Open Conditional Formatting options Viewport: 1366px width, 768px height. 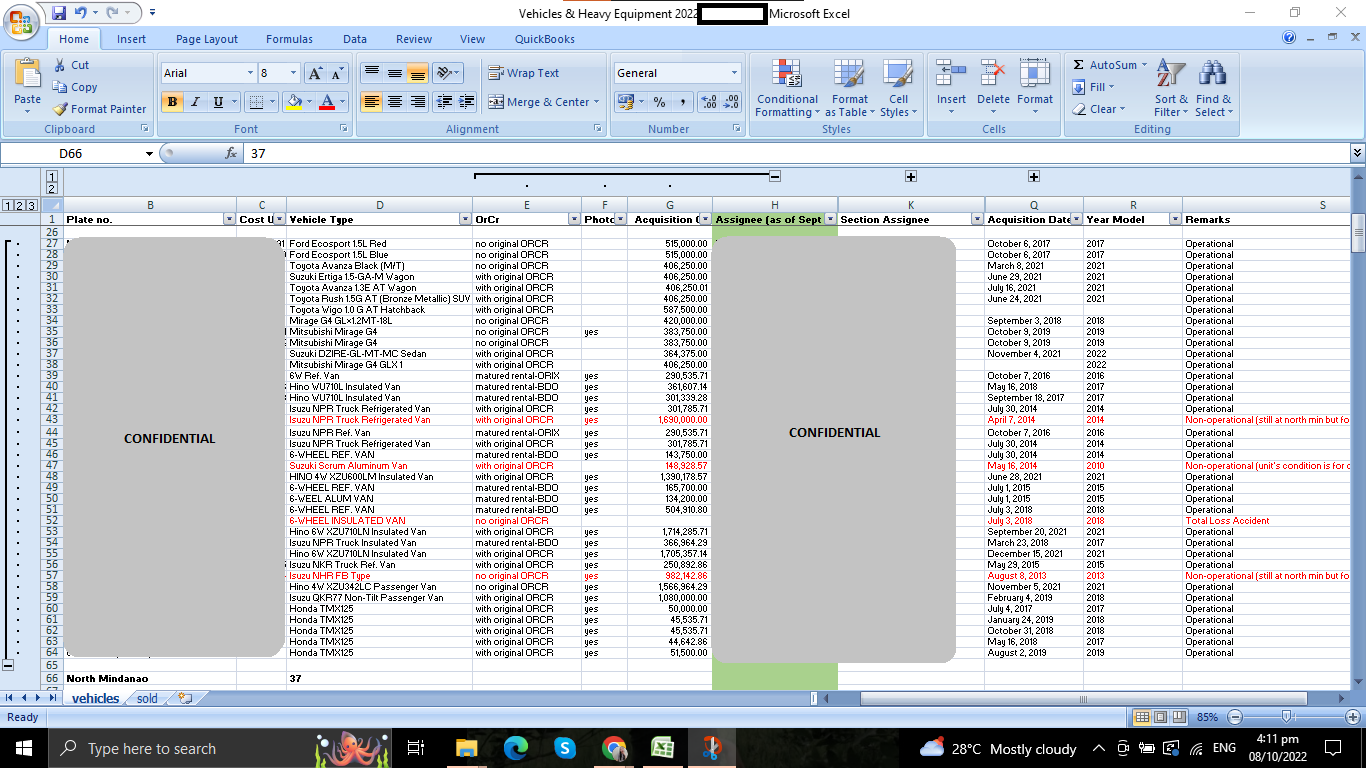(787, 88)
